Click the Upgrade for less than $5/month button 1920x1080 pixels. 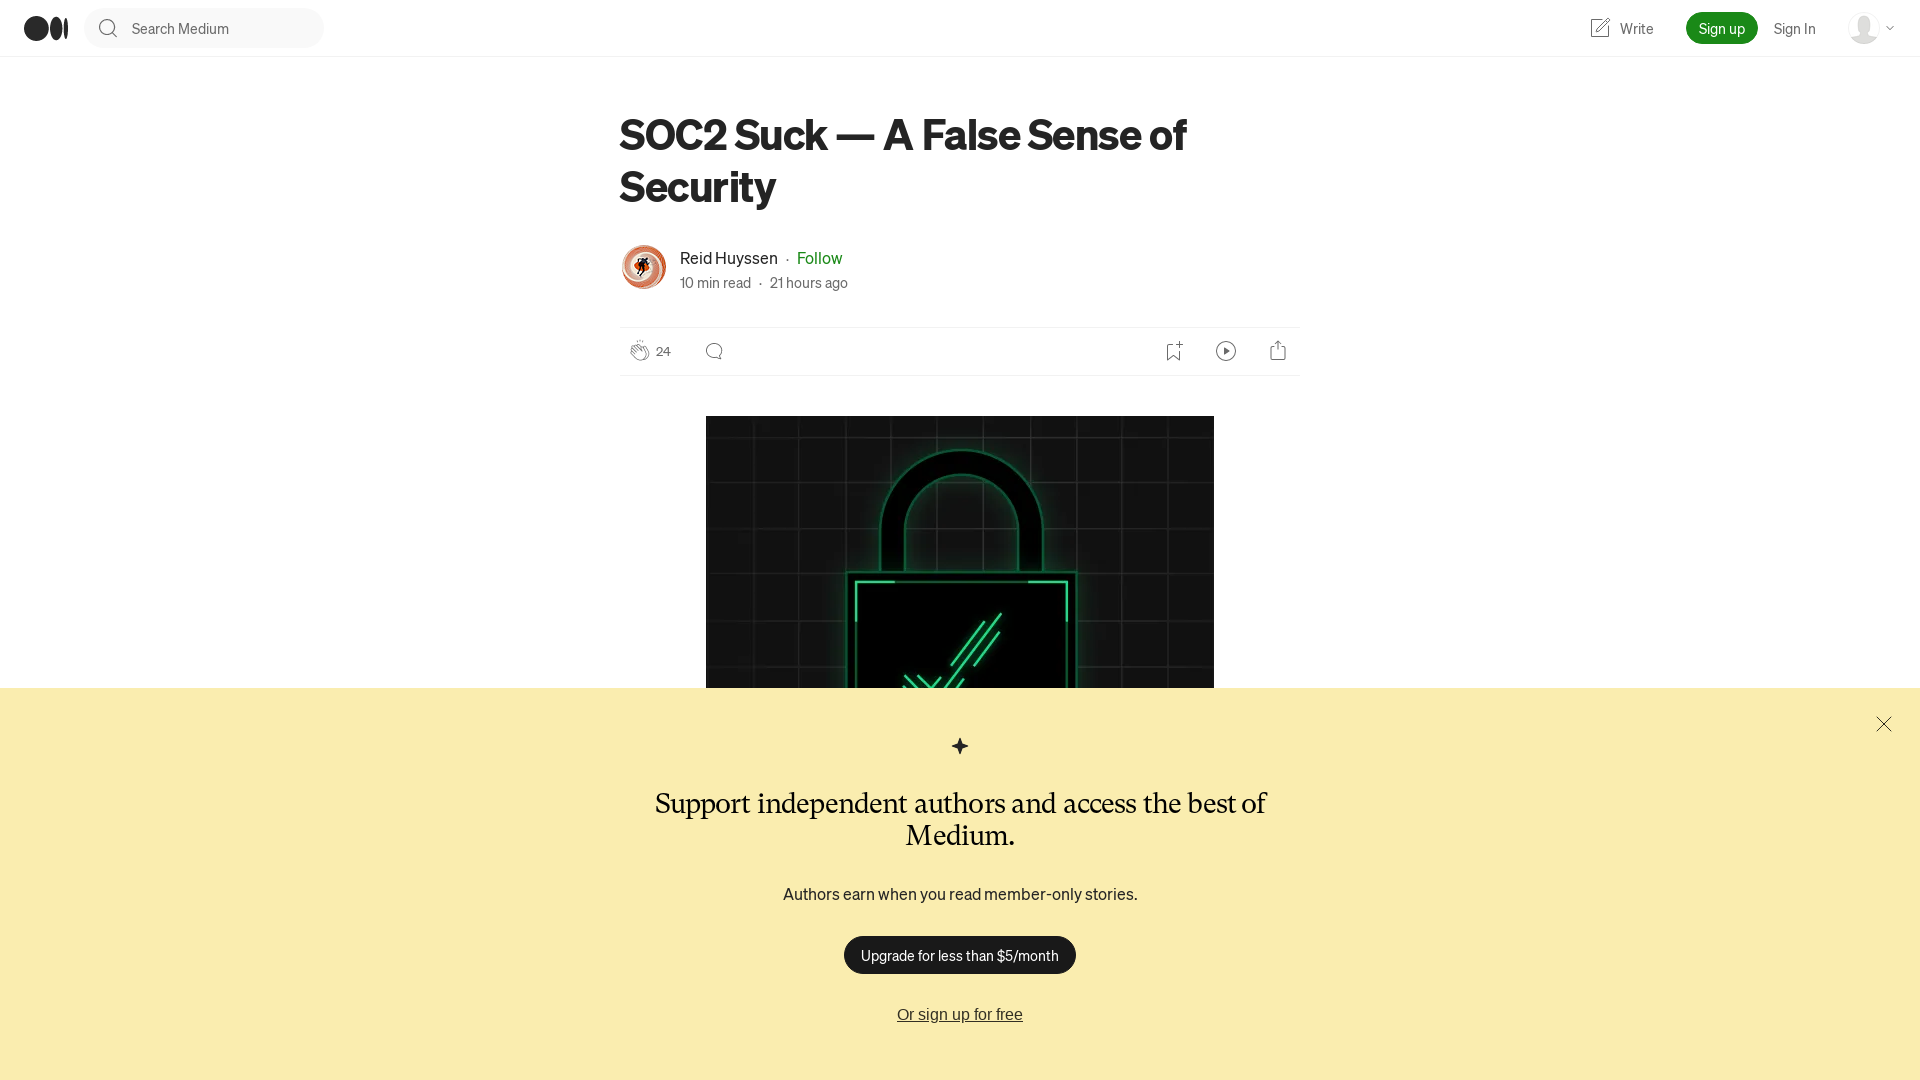point(960,955)
